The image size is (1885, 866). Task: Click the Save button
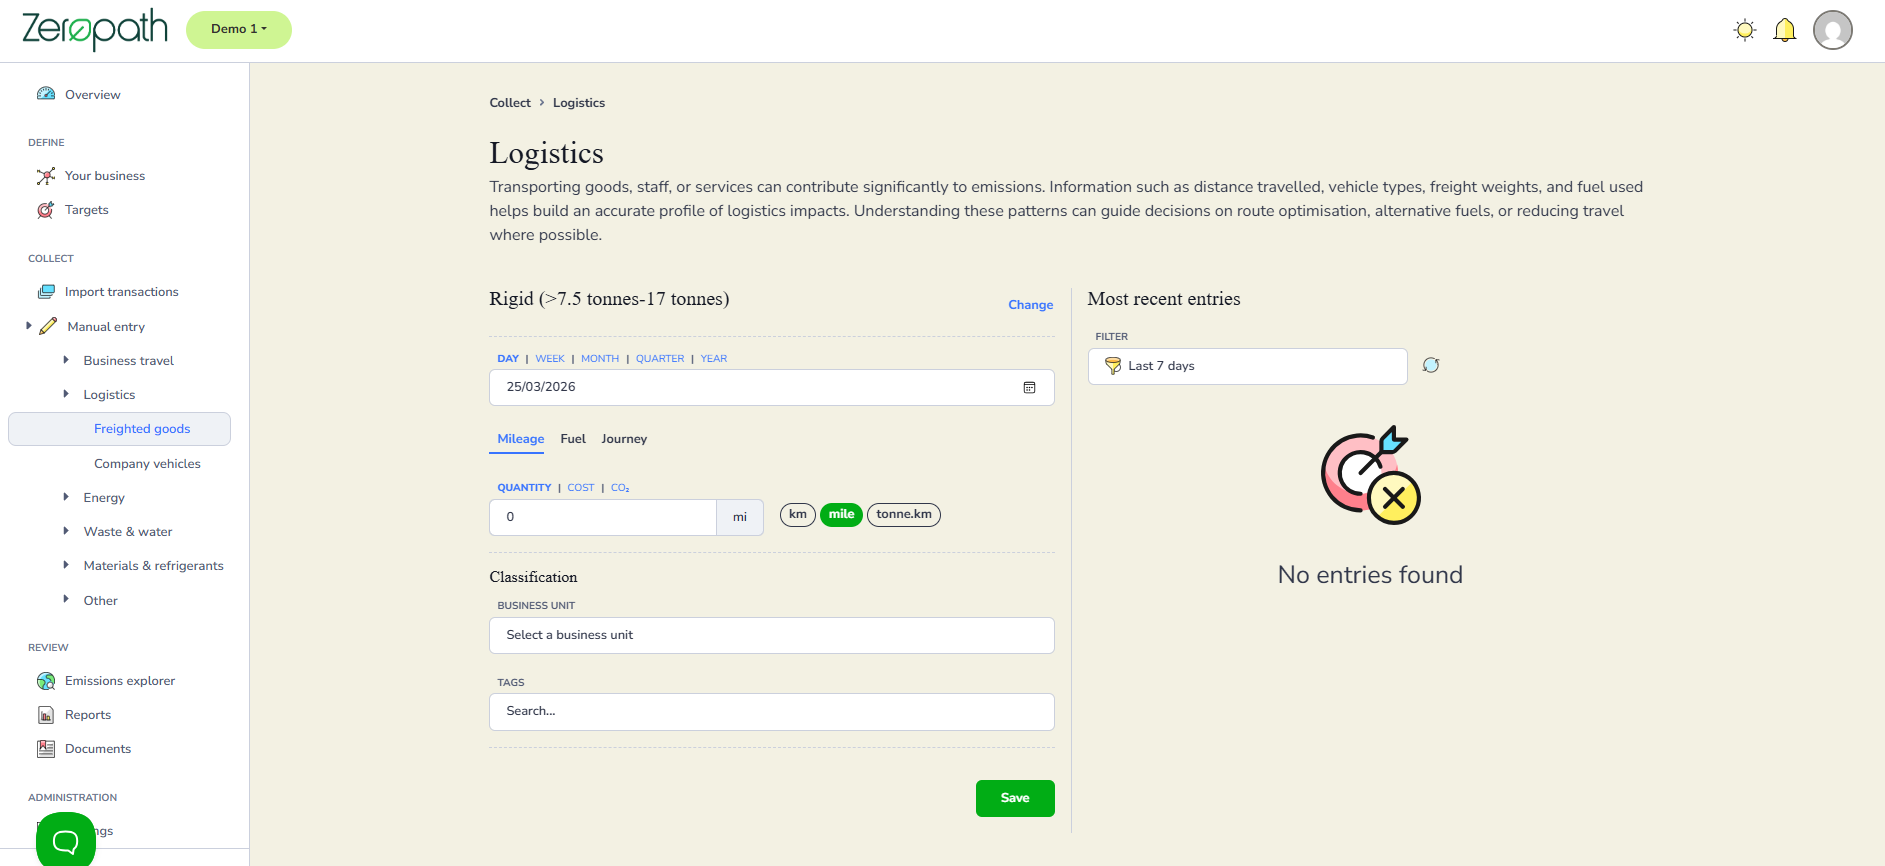(1015, 798)
